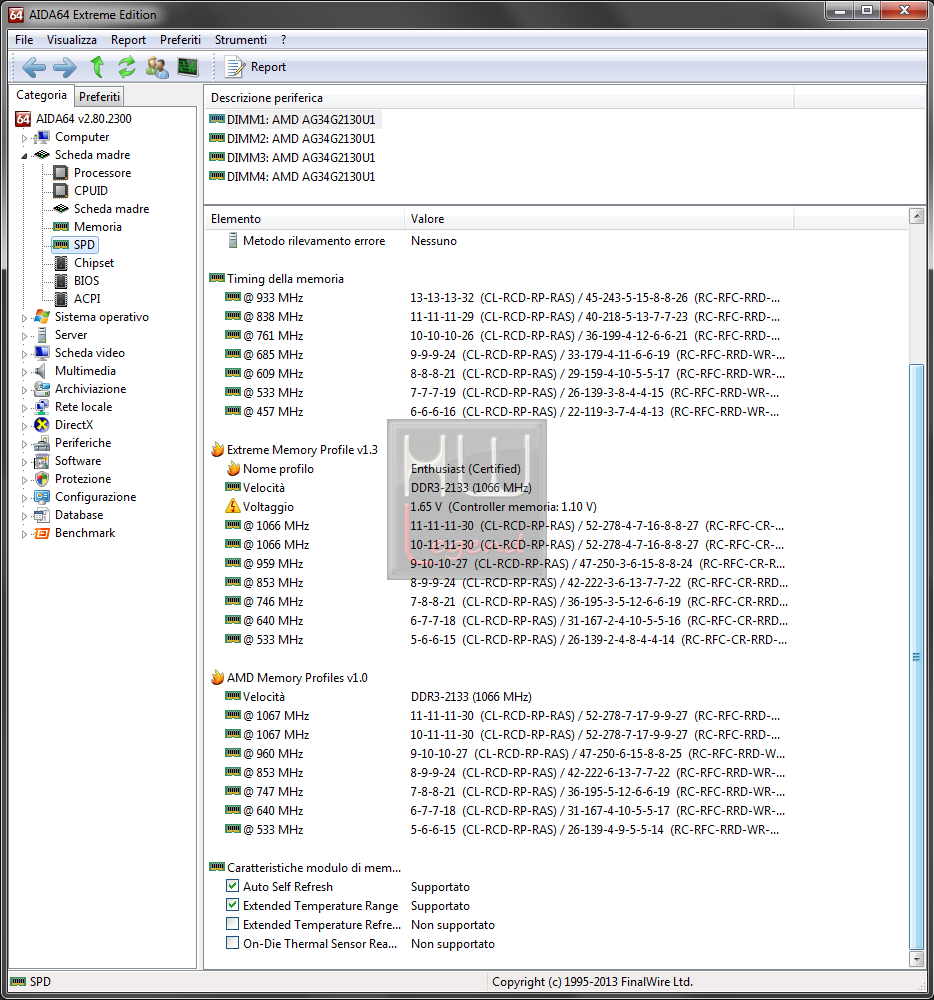
Task: Click the Scheda video monitor icon
Action: pos(41,353)
